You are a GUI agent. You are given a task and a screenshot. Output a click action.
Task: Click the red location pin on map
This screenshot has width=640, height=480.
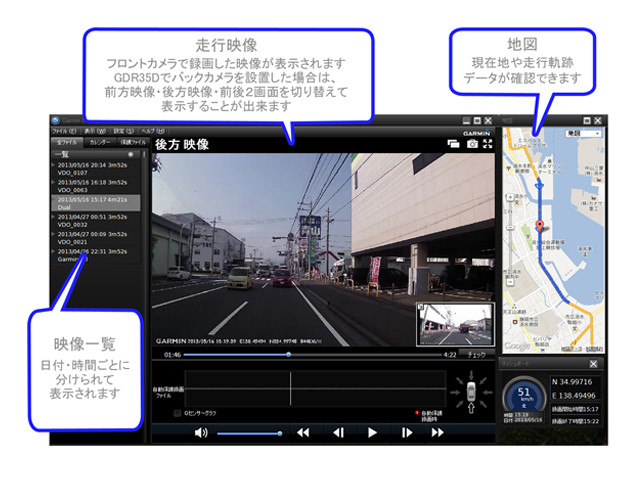coord(540,226)
